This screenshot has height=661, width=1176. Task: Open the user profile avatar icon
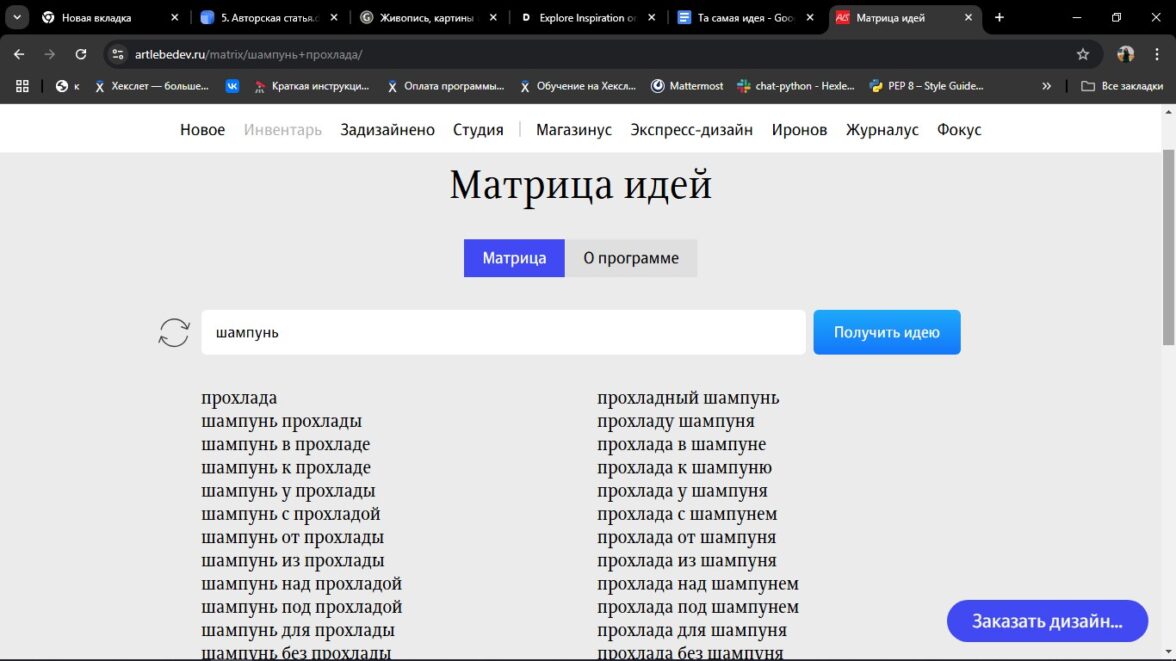[1126, 54]
